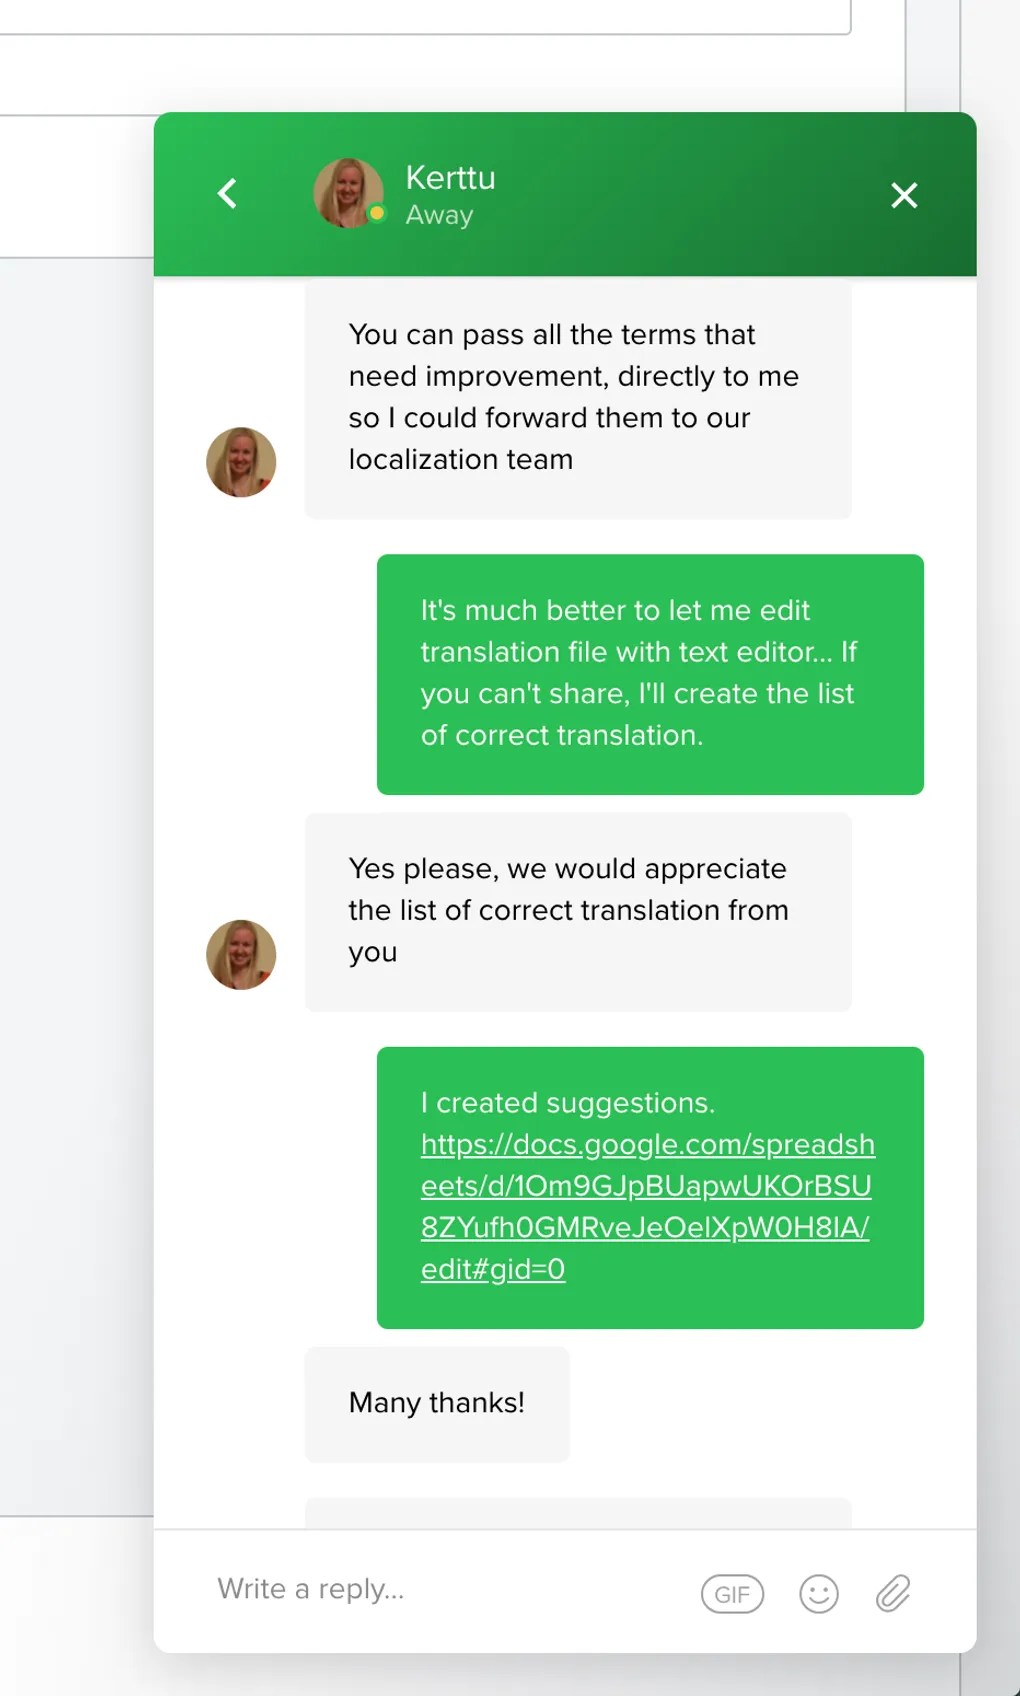The image size is (1020, 1696).
Task: Open the Google Docs spreadsheet link
Action: (646, 1206)
